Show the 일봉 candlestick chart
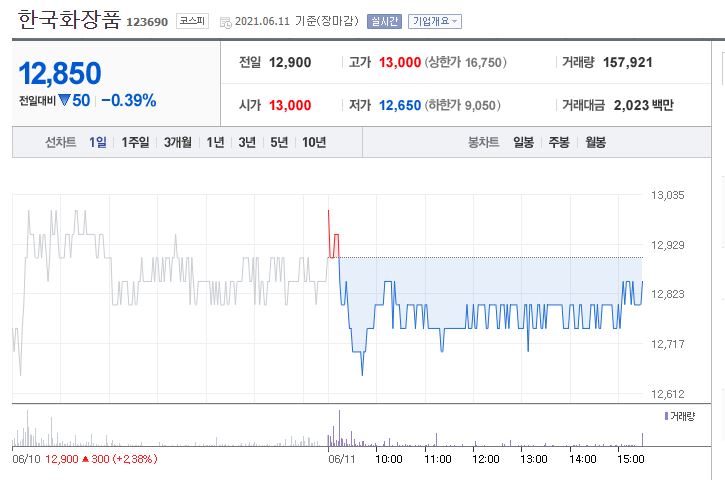Viewport: 725px width, 480px height. (523, 142)
